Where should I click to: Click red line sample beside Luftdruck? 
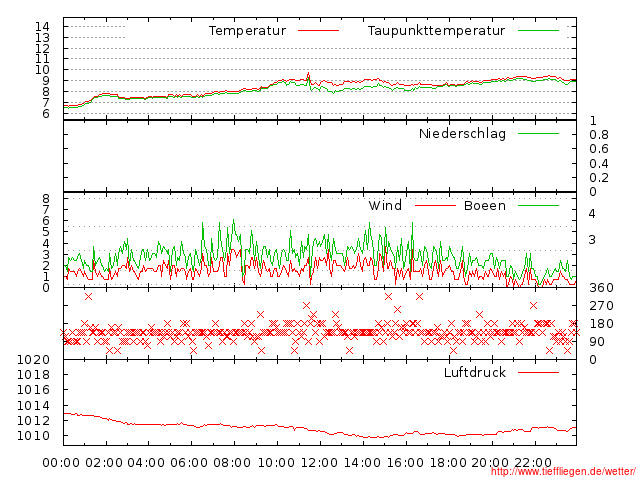pos(538,372)
